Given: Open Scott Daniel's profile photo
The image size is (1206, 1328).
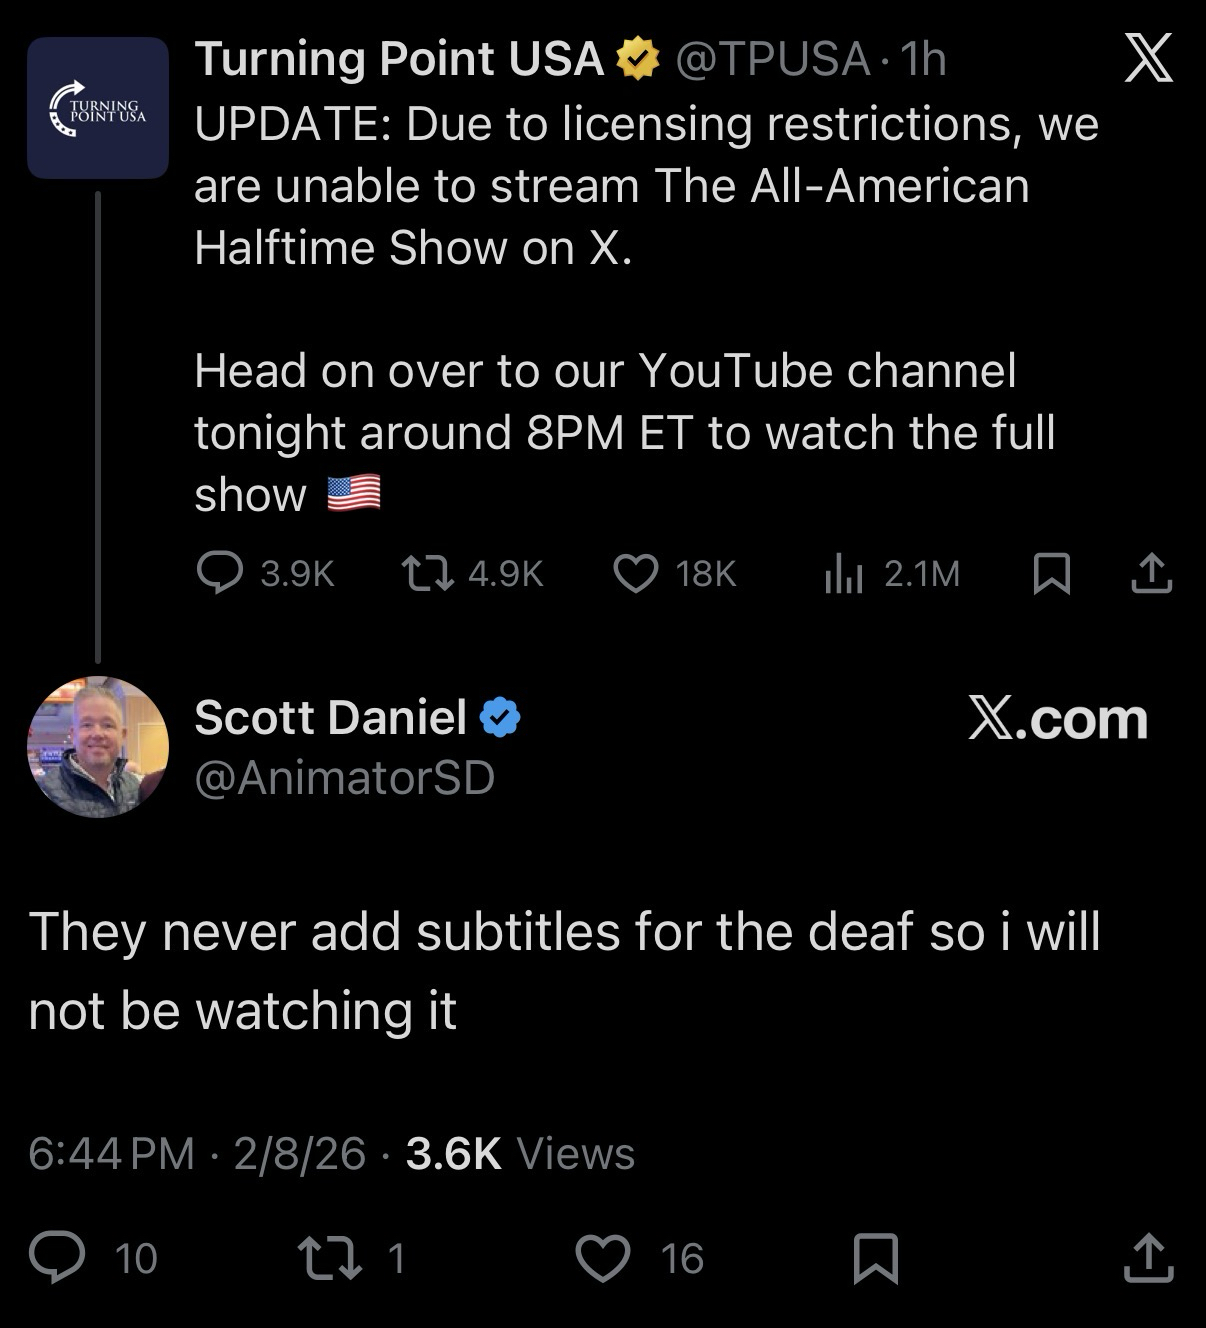Looking at the screenshot, I should pyautogui.click(x=98, y=747).
